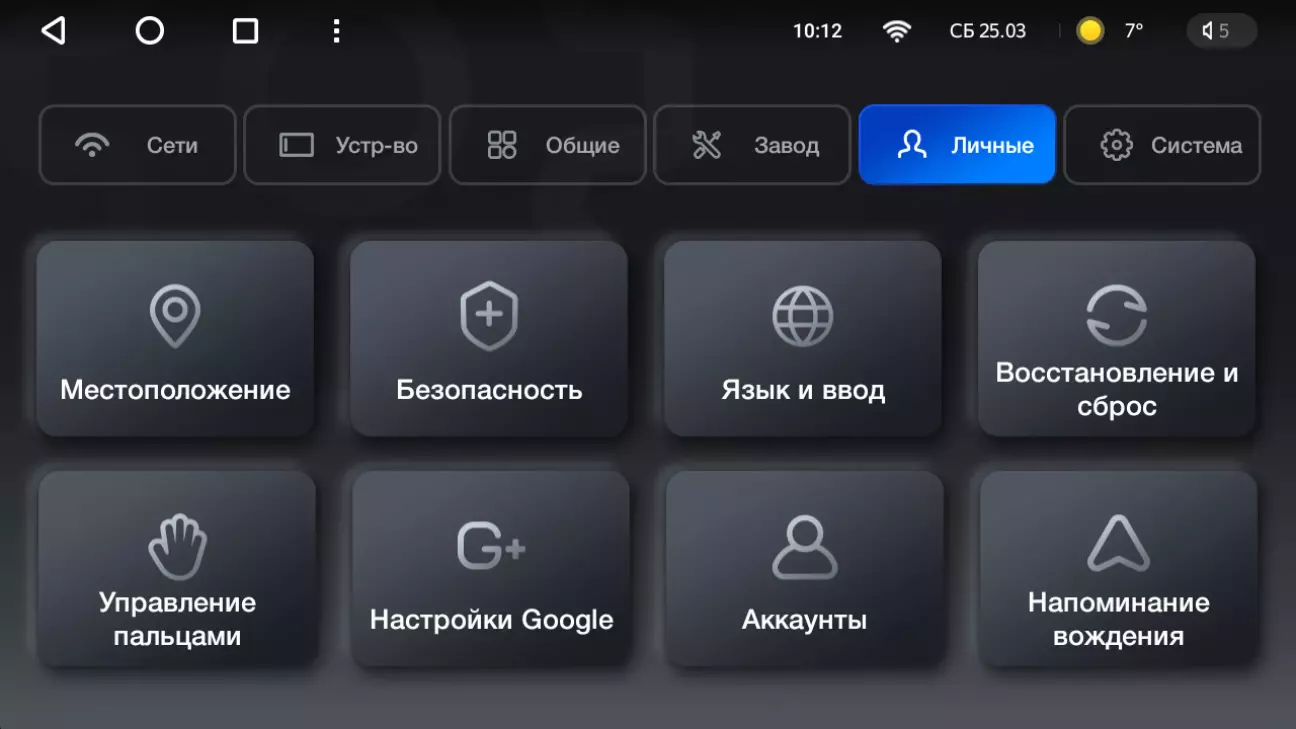Open Напоминание вождения navigation tile

pos(1118,569)
